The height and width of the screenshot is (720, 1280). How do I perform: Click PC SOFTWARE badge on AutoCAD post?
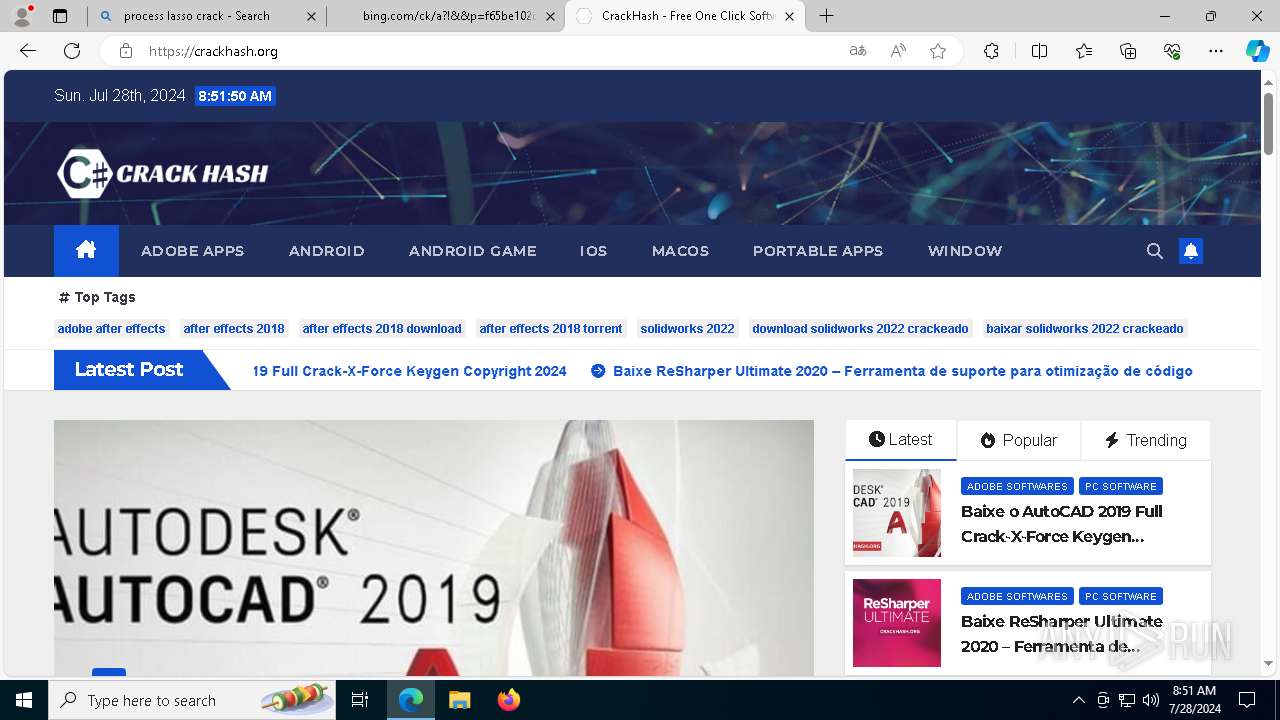pos(1121,486)
